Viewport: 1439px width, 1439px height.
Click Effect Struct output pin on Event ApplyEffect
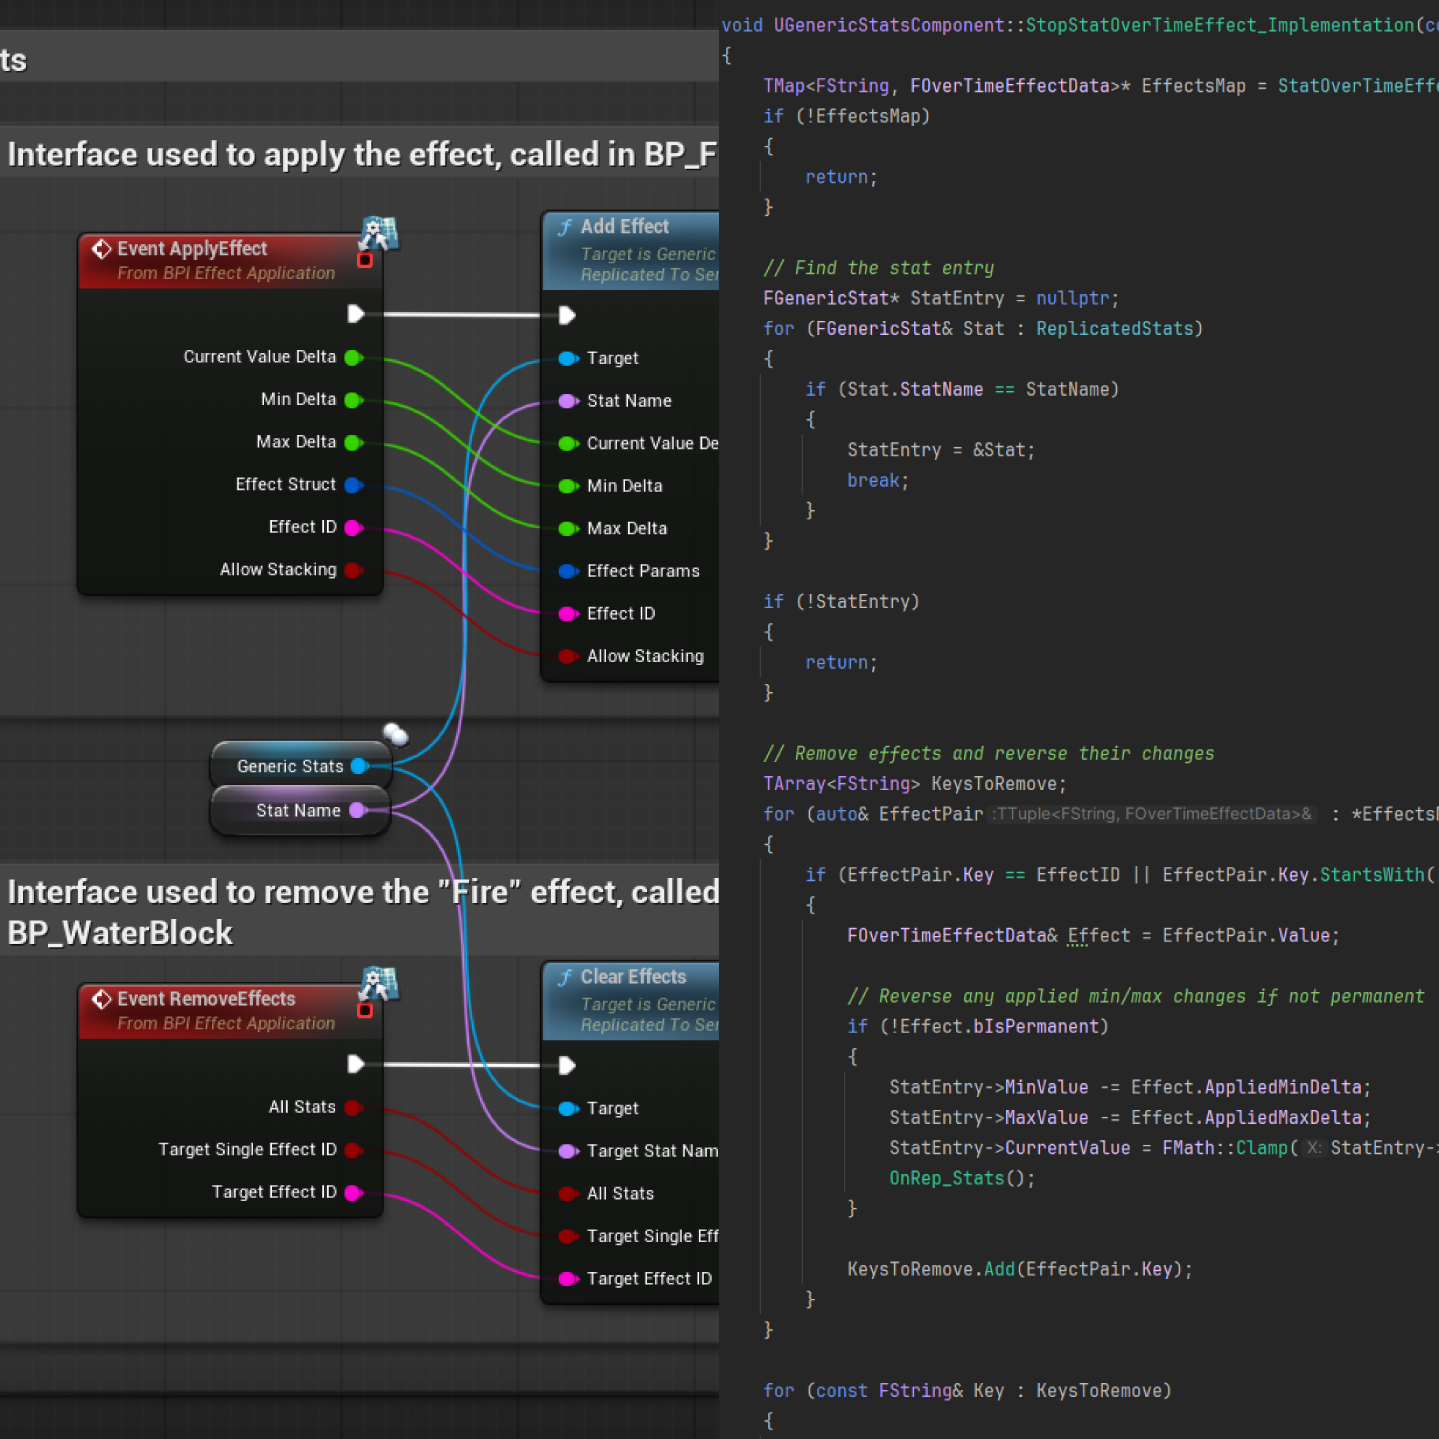click(353, 485)
